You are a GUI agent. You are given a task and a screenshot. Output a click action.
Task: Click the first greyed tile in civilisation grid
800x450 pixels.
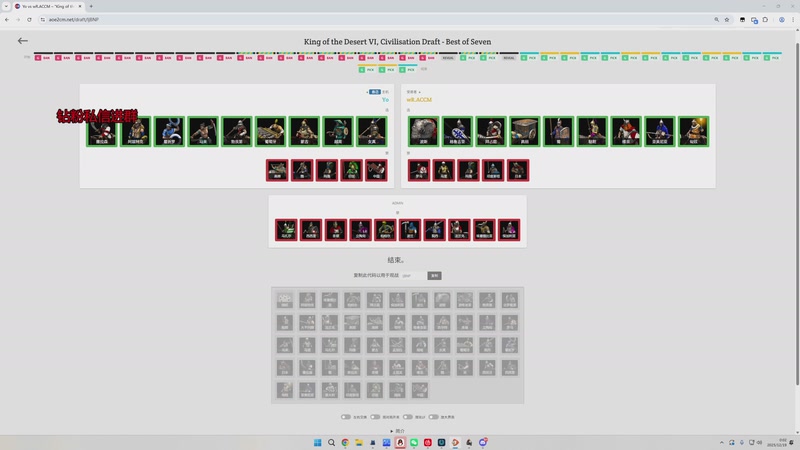pos(285,300)
